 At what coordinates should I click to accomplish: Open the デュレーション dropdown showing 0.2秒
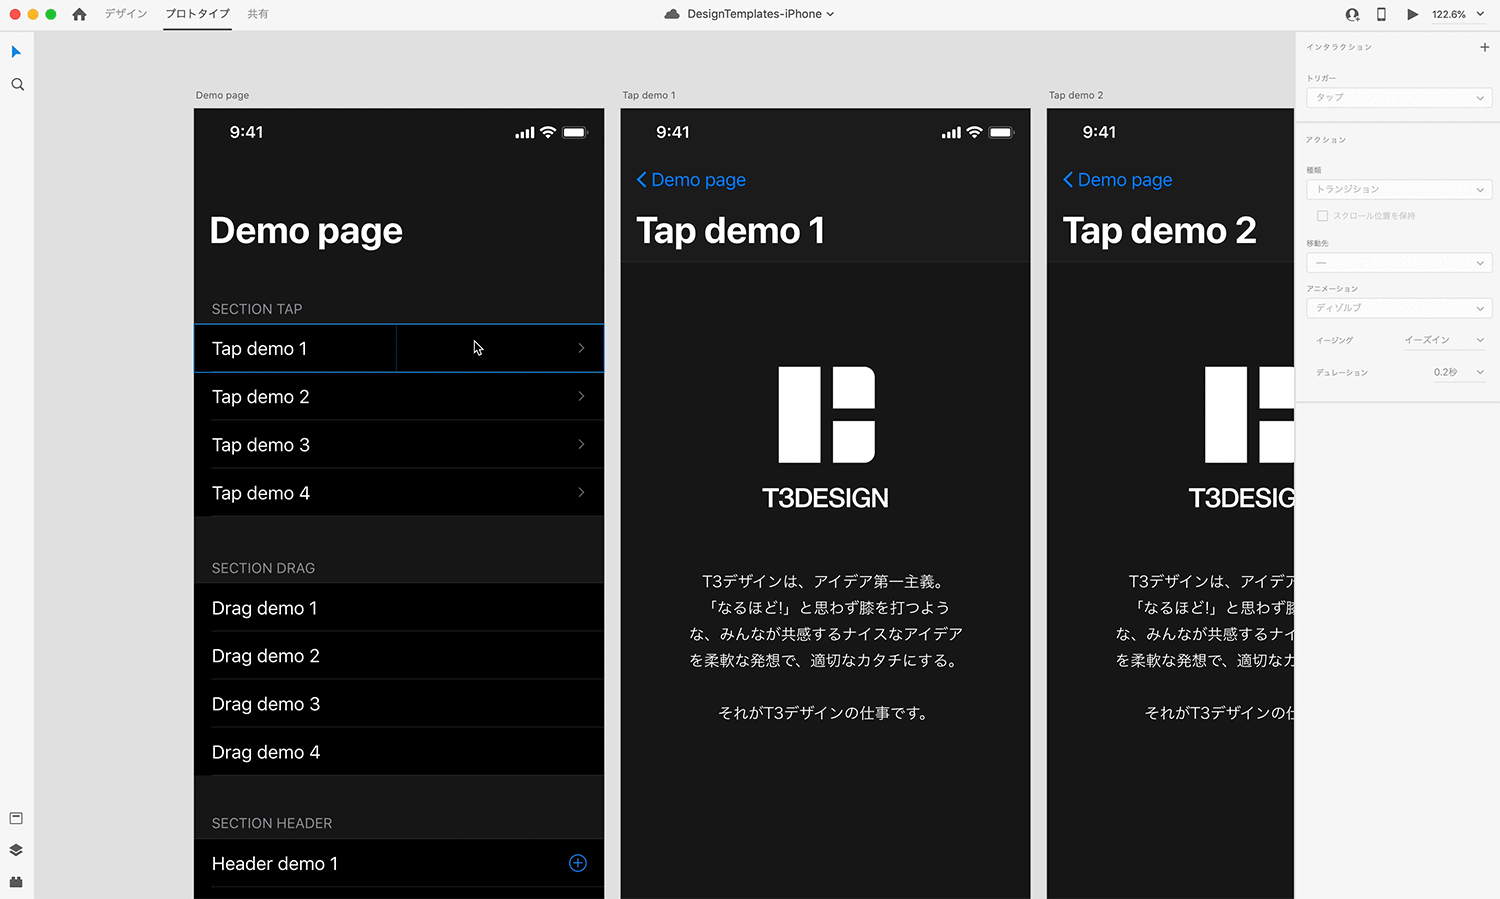point(1458,372)
